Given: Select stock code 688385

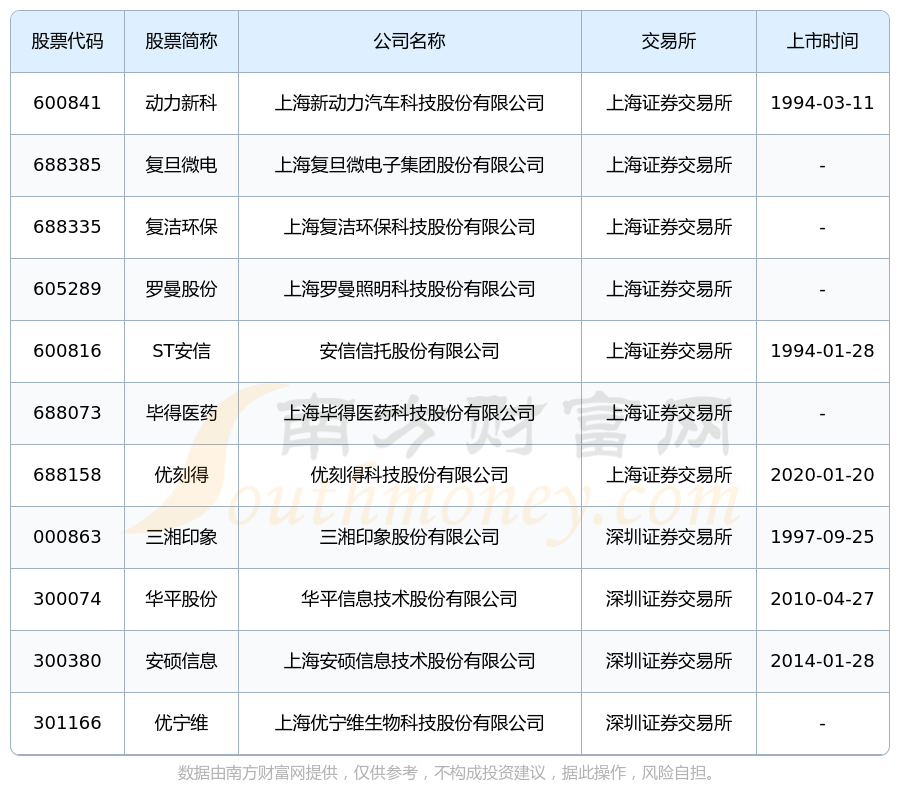Looking at the screenshot, I should (x=67, y=165).
